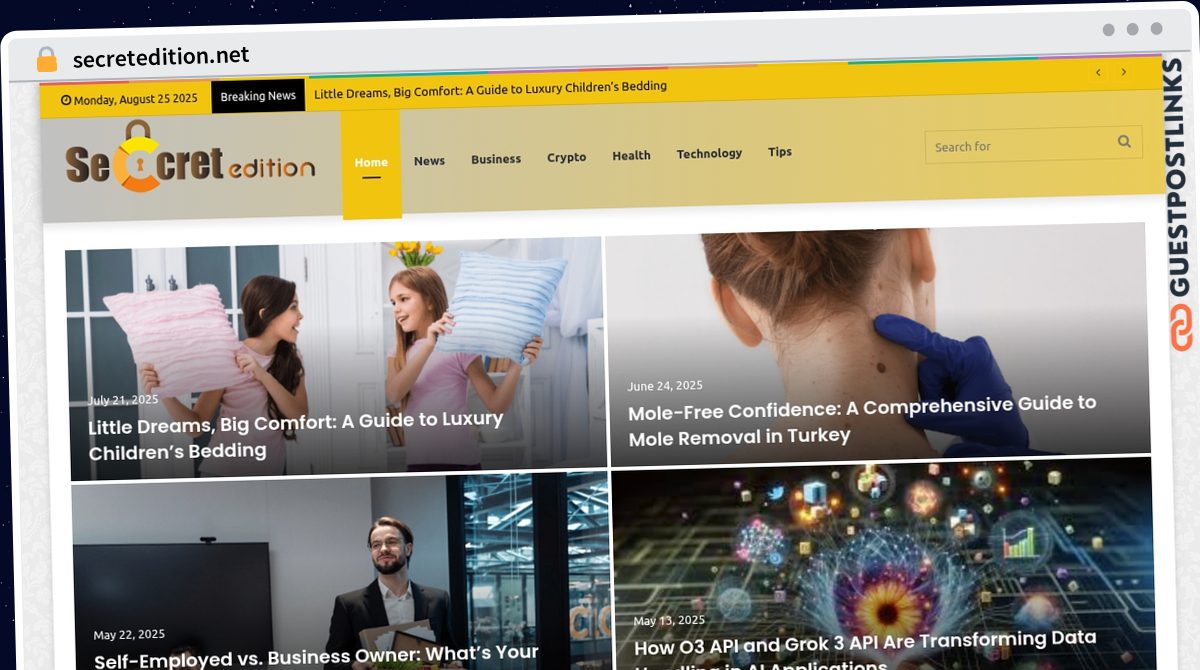Viewport: 1200px width, 670px height.
Task: Open the Little Dreams, Big Comfort article title
Action: pyautogui.click(x=295, y=435)
